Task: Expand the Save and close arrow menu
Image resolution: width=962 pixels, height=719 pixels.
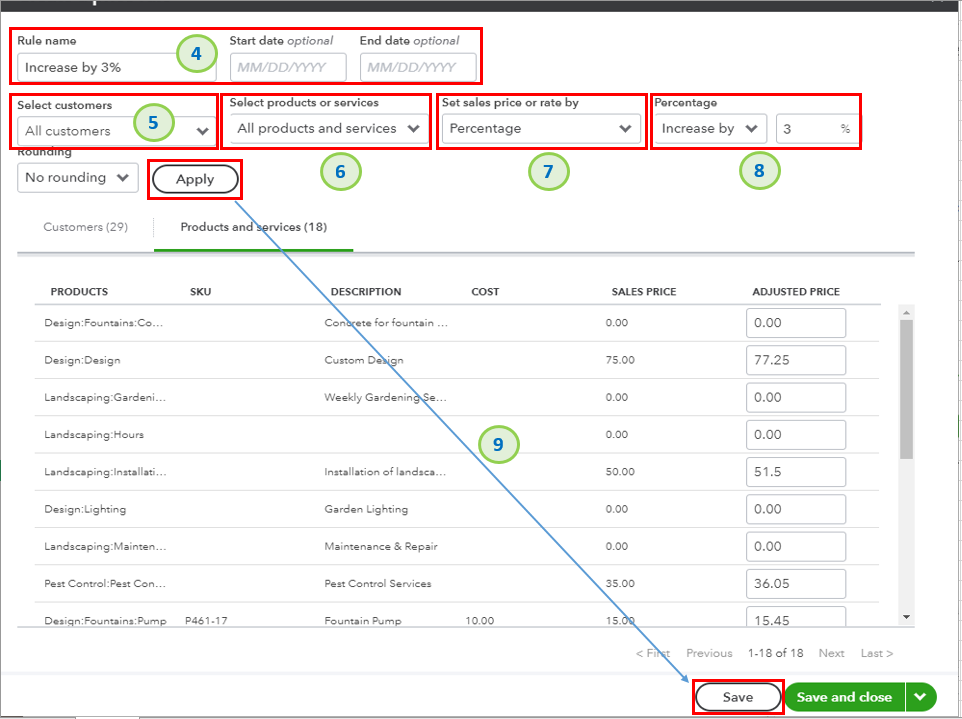Action: [x=920, y=697]
